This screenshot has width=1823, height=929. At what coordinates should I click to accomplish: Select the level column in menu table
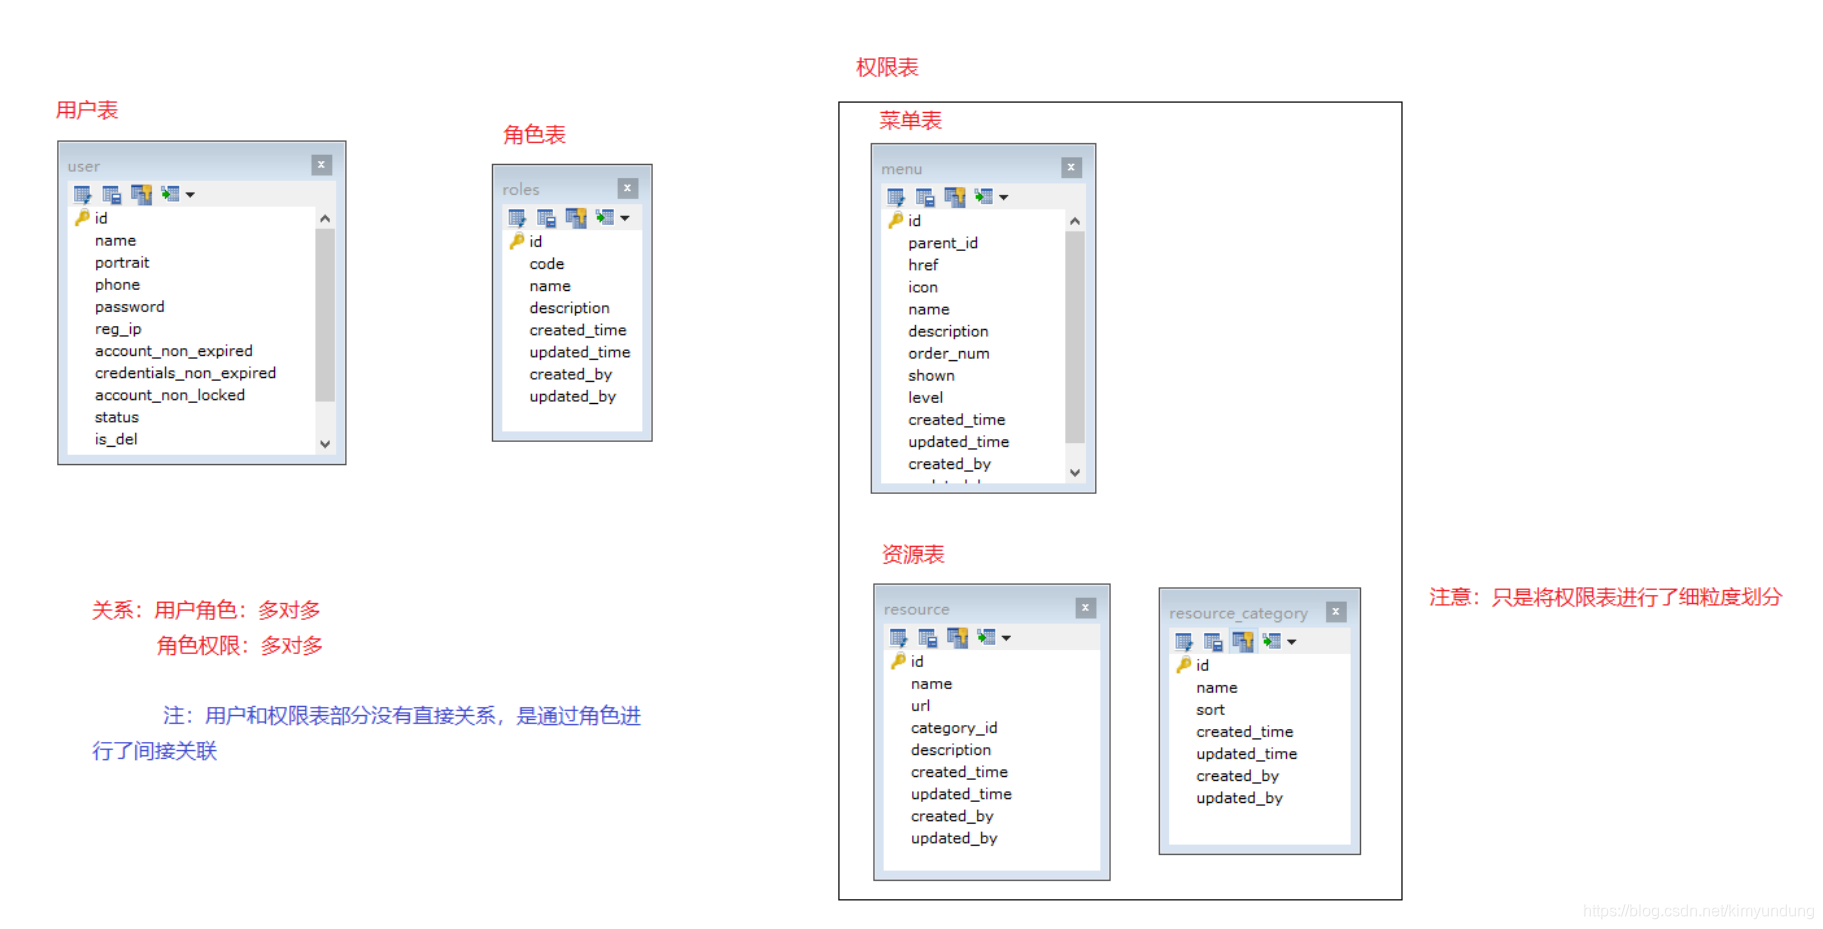pos(926,397)
